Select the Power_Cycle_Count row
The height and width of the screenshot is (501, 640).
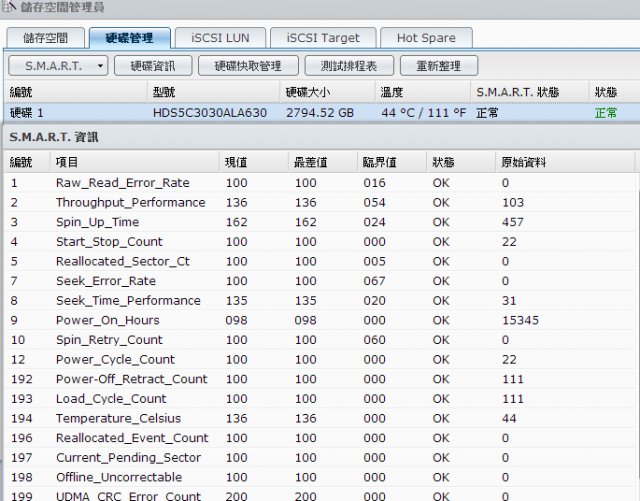coord(320,359)
